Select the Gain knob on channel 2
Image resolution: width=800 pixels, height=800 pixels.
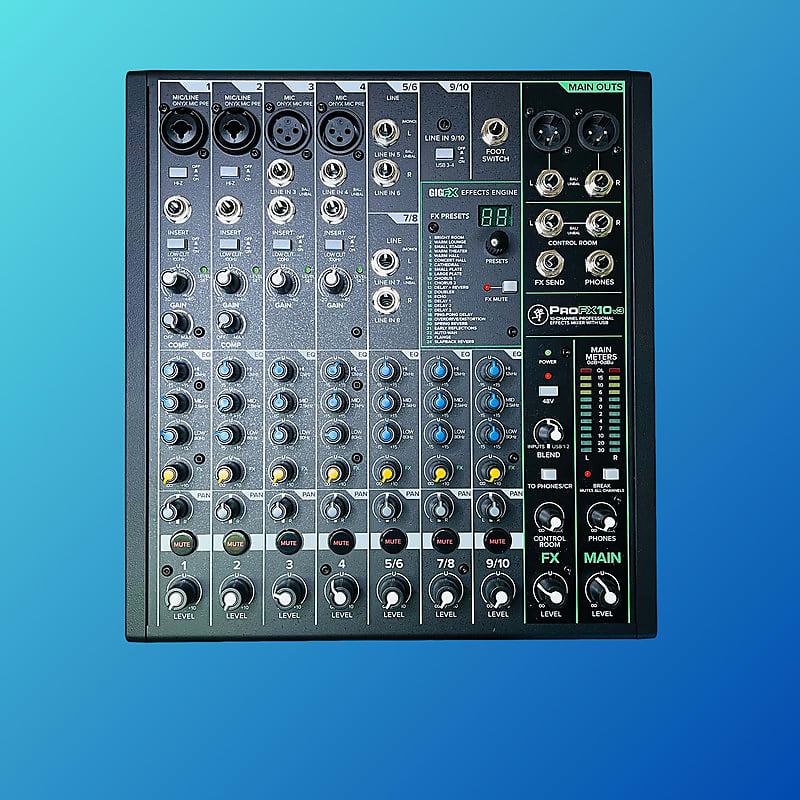(x=228, y=281)
